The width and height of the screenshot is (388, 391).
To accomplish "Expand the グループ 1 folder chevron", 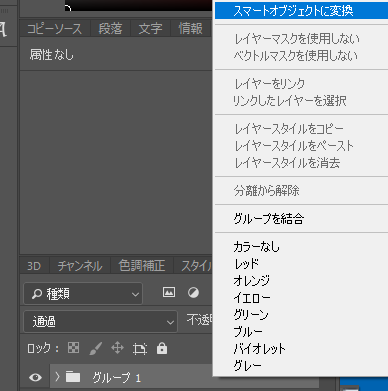I will (57, 377).
